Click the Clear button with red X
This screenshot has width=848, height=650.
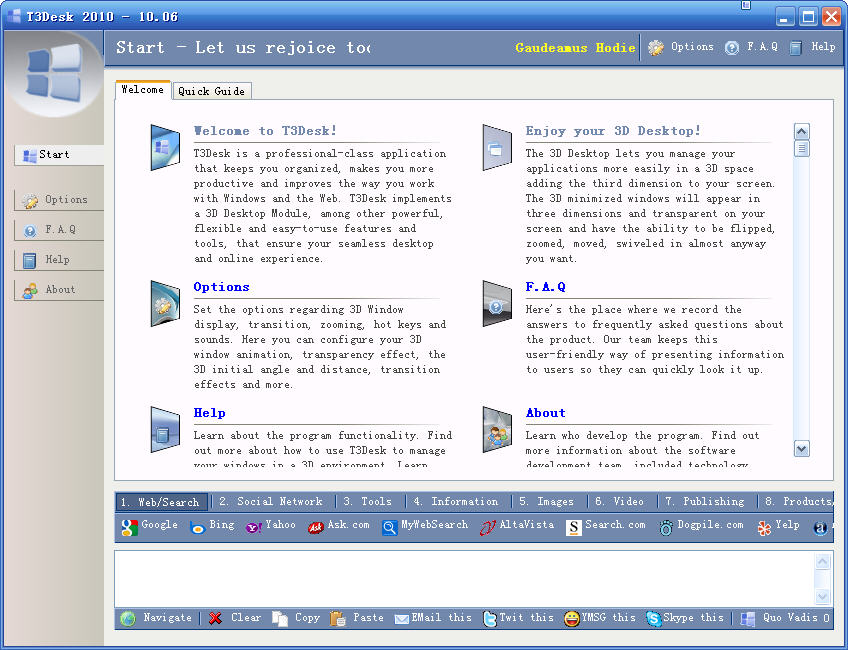pyautogui.click(x=235, y=618)
